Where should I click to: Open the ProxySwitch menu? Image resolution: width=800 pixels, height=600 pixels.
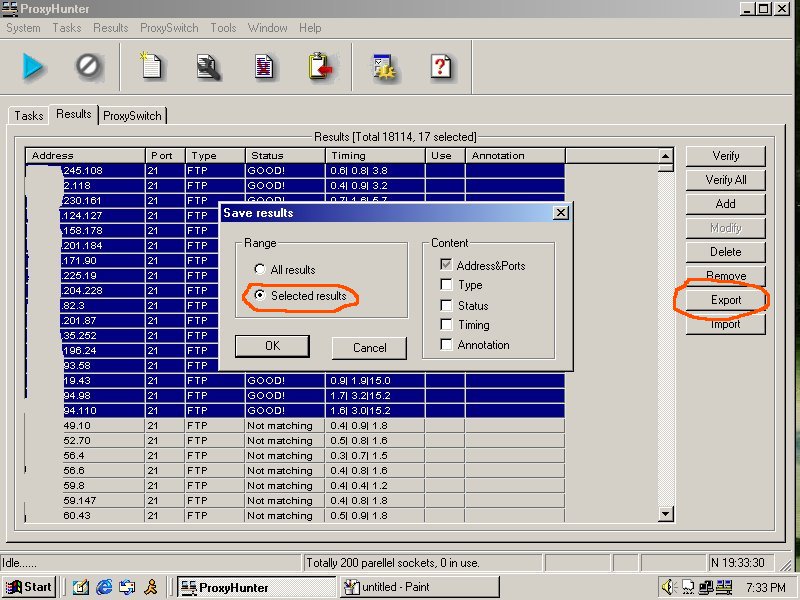(x=169, y=28)
